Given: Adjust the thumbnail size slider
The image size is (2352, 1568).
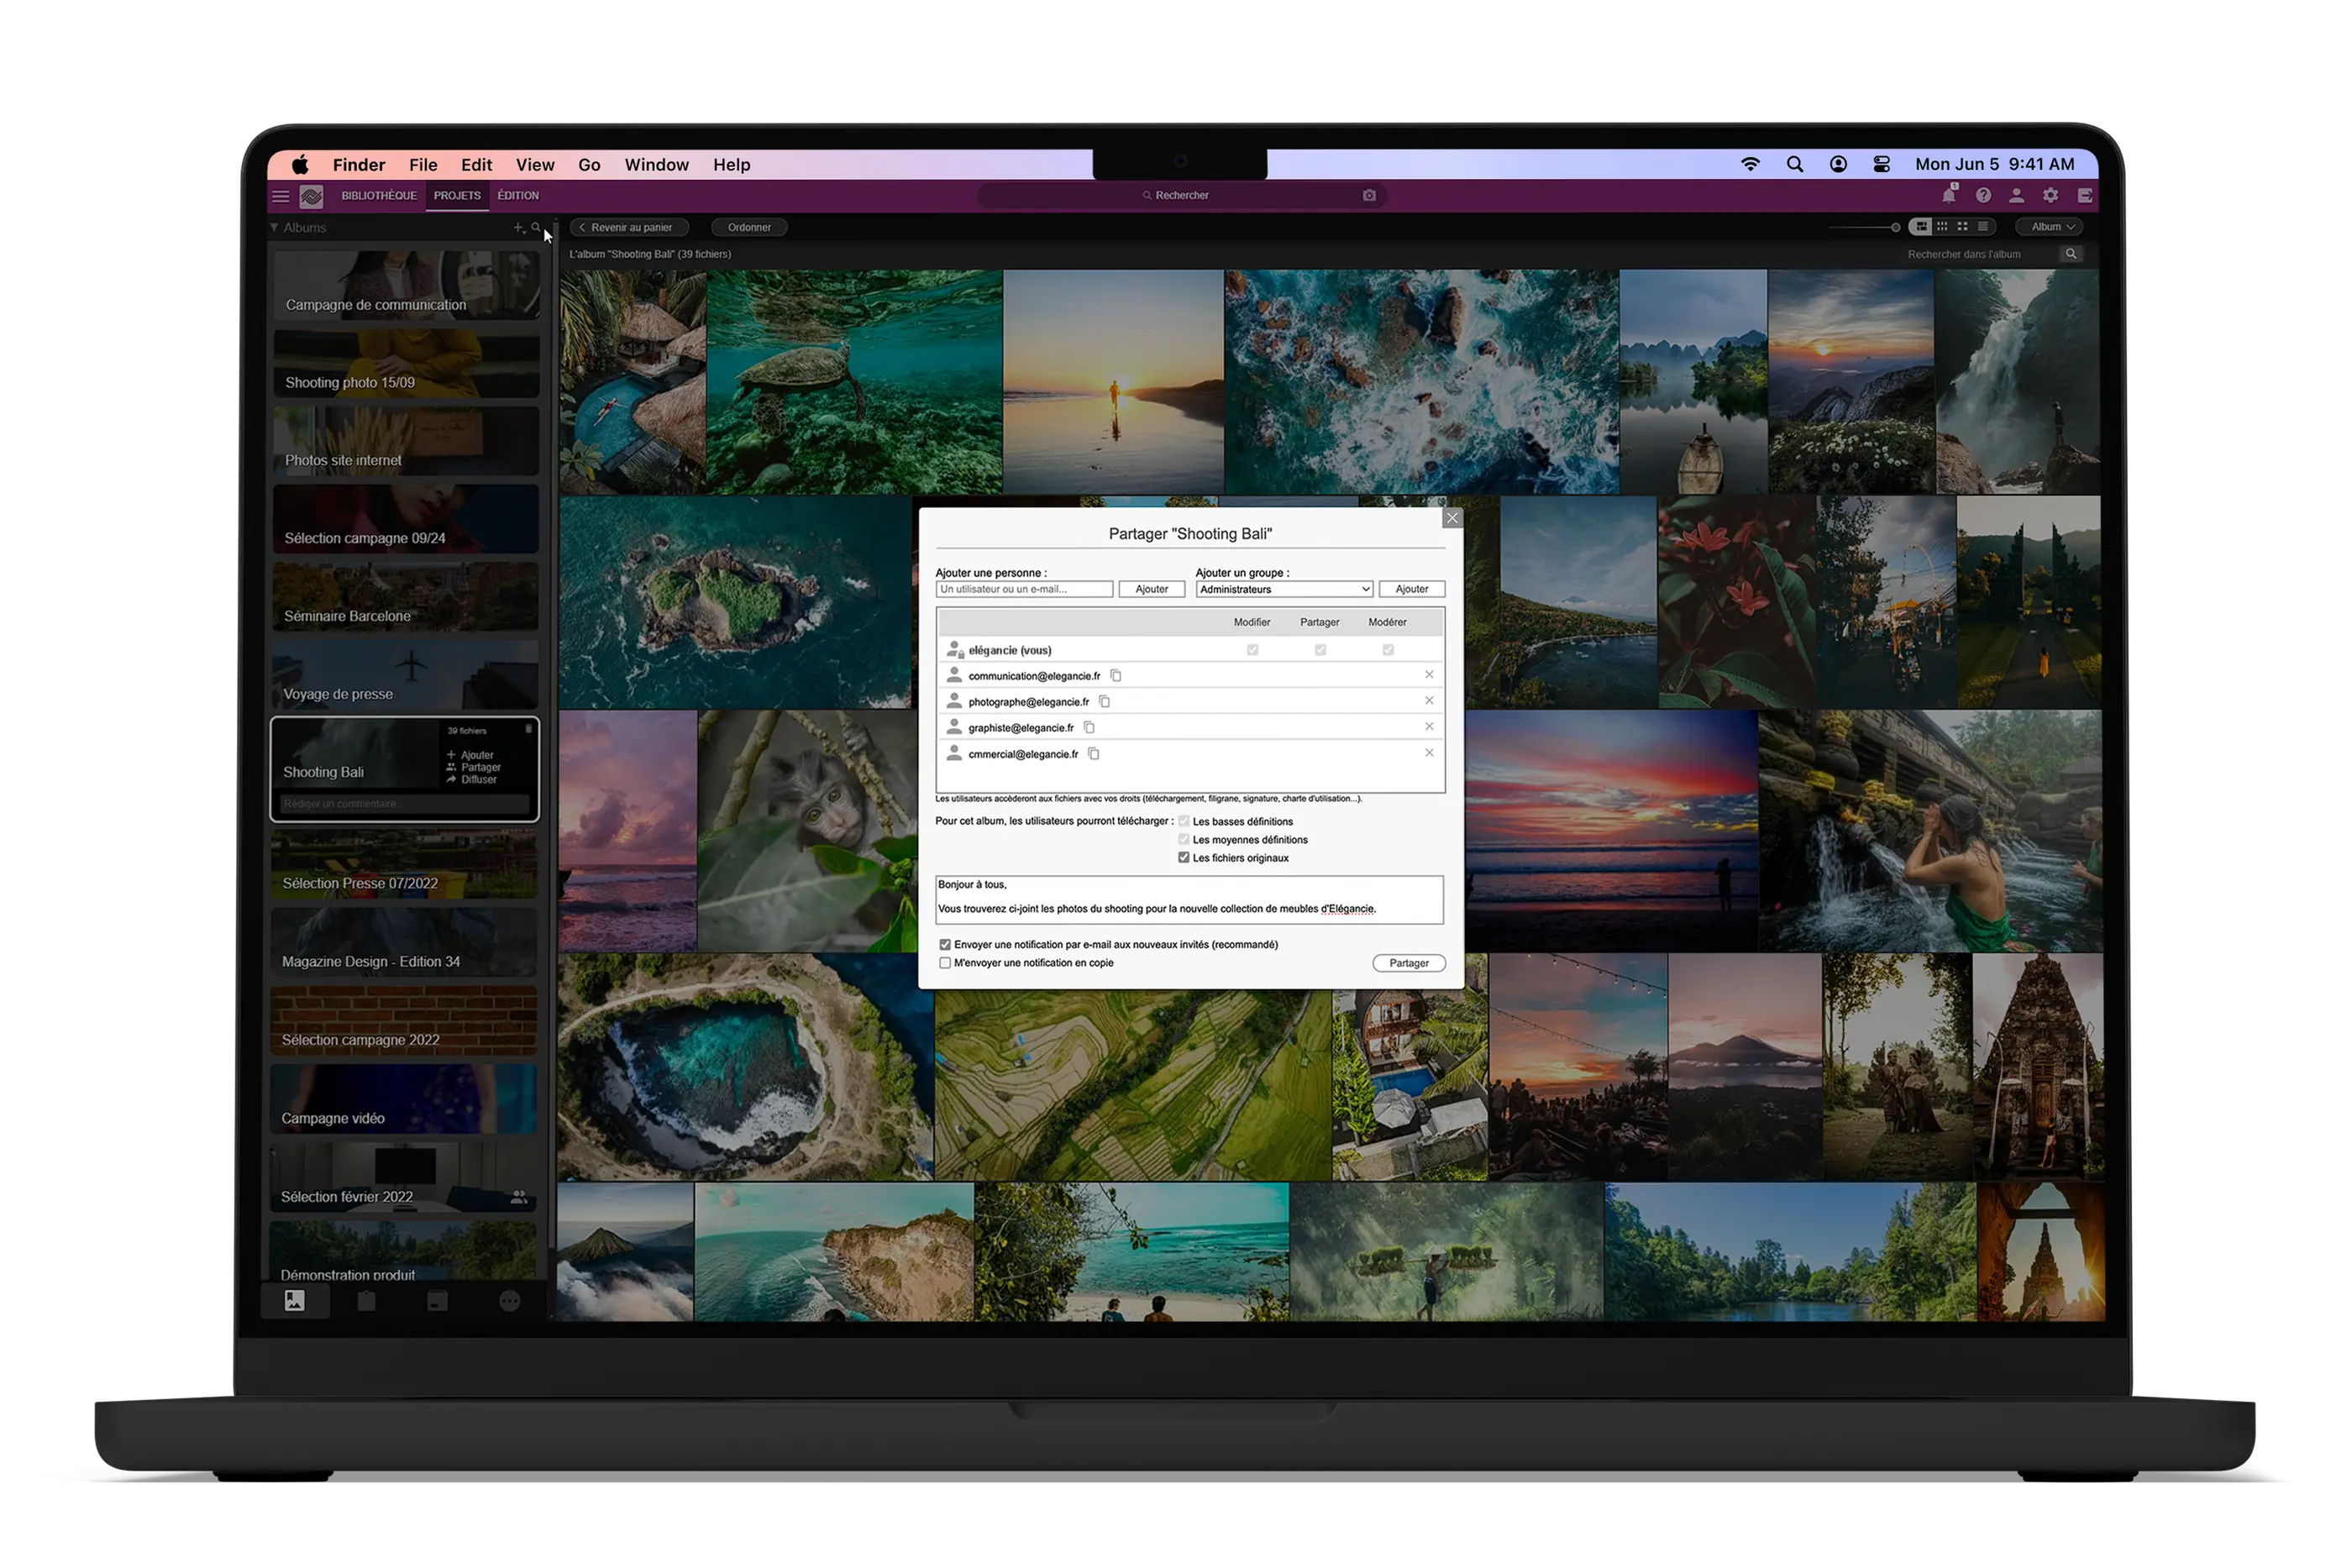Looking at the screenshot, I should tap(1897, 227).
